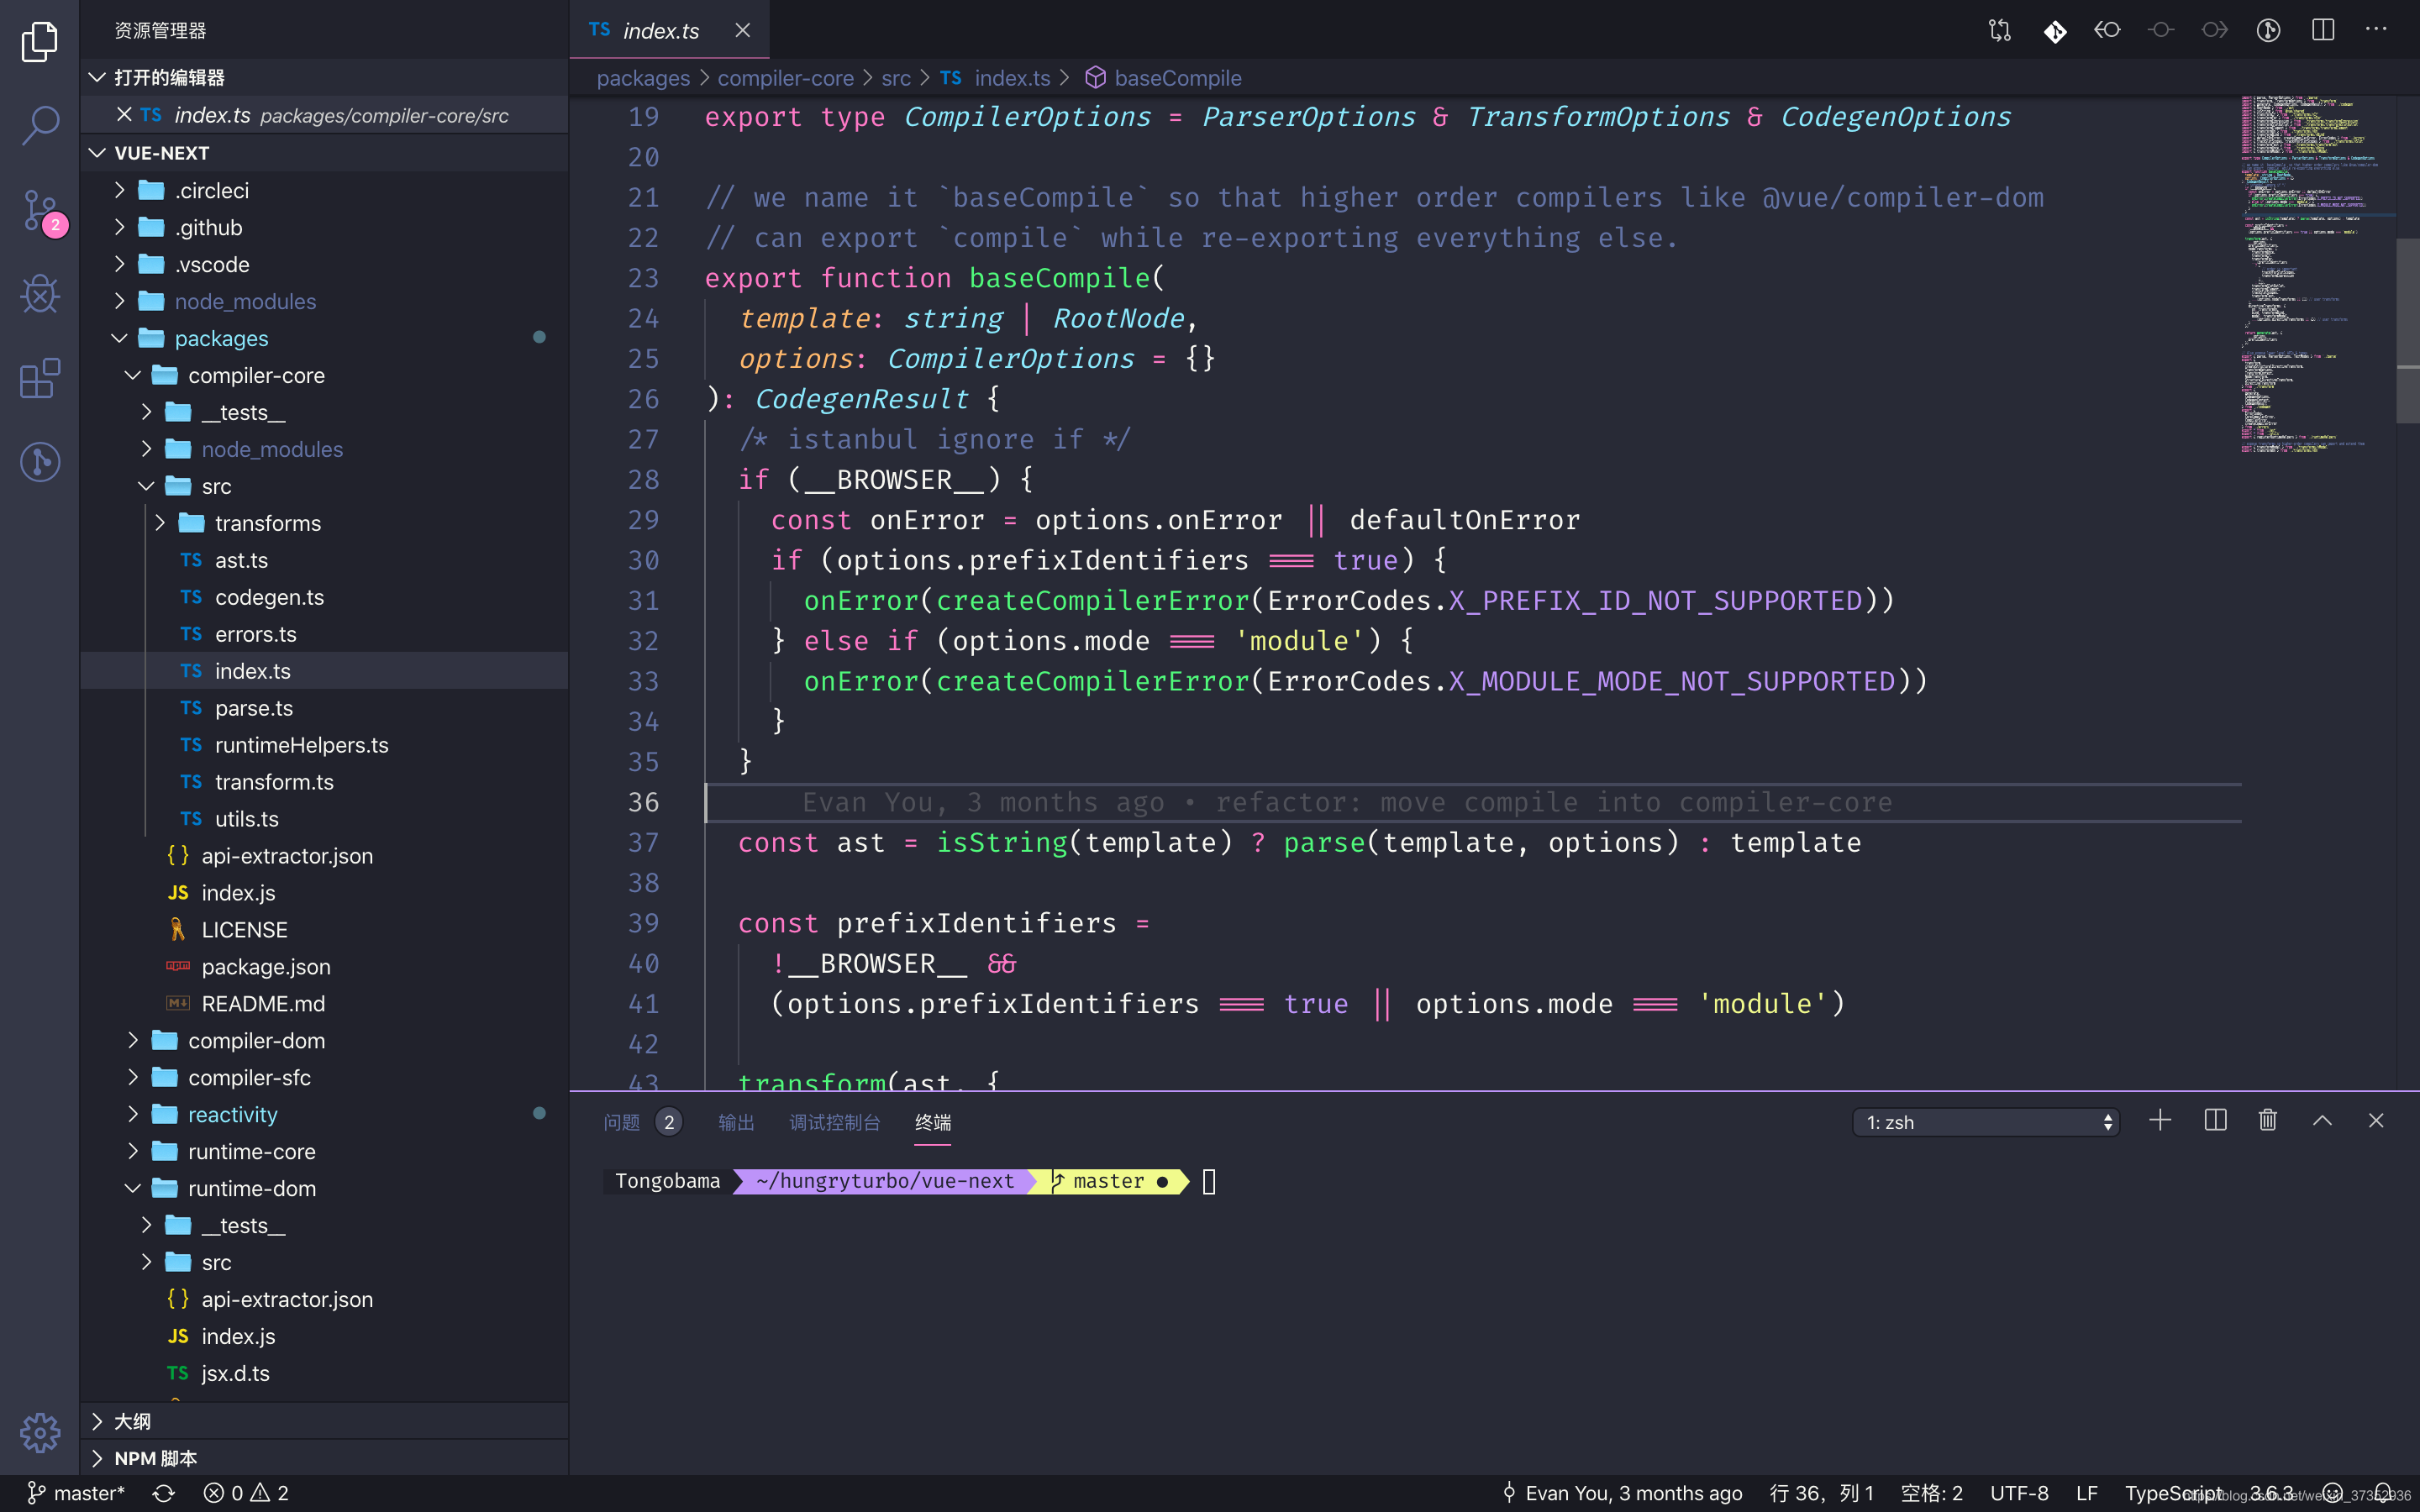Click packages in the breadcrumb
This screenshot has width=2420, height=1512.
pos(643,78)
